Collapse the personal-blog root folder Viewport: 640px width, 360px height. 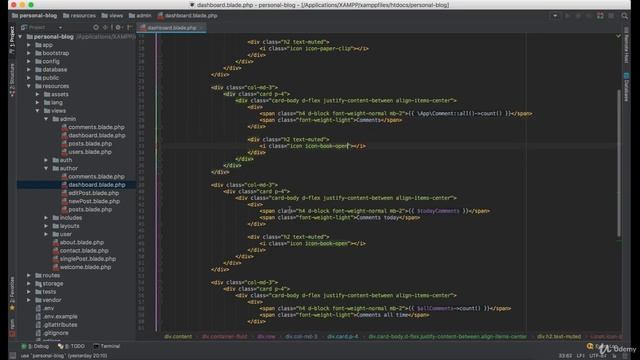click(20, 37)
